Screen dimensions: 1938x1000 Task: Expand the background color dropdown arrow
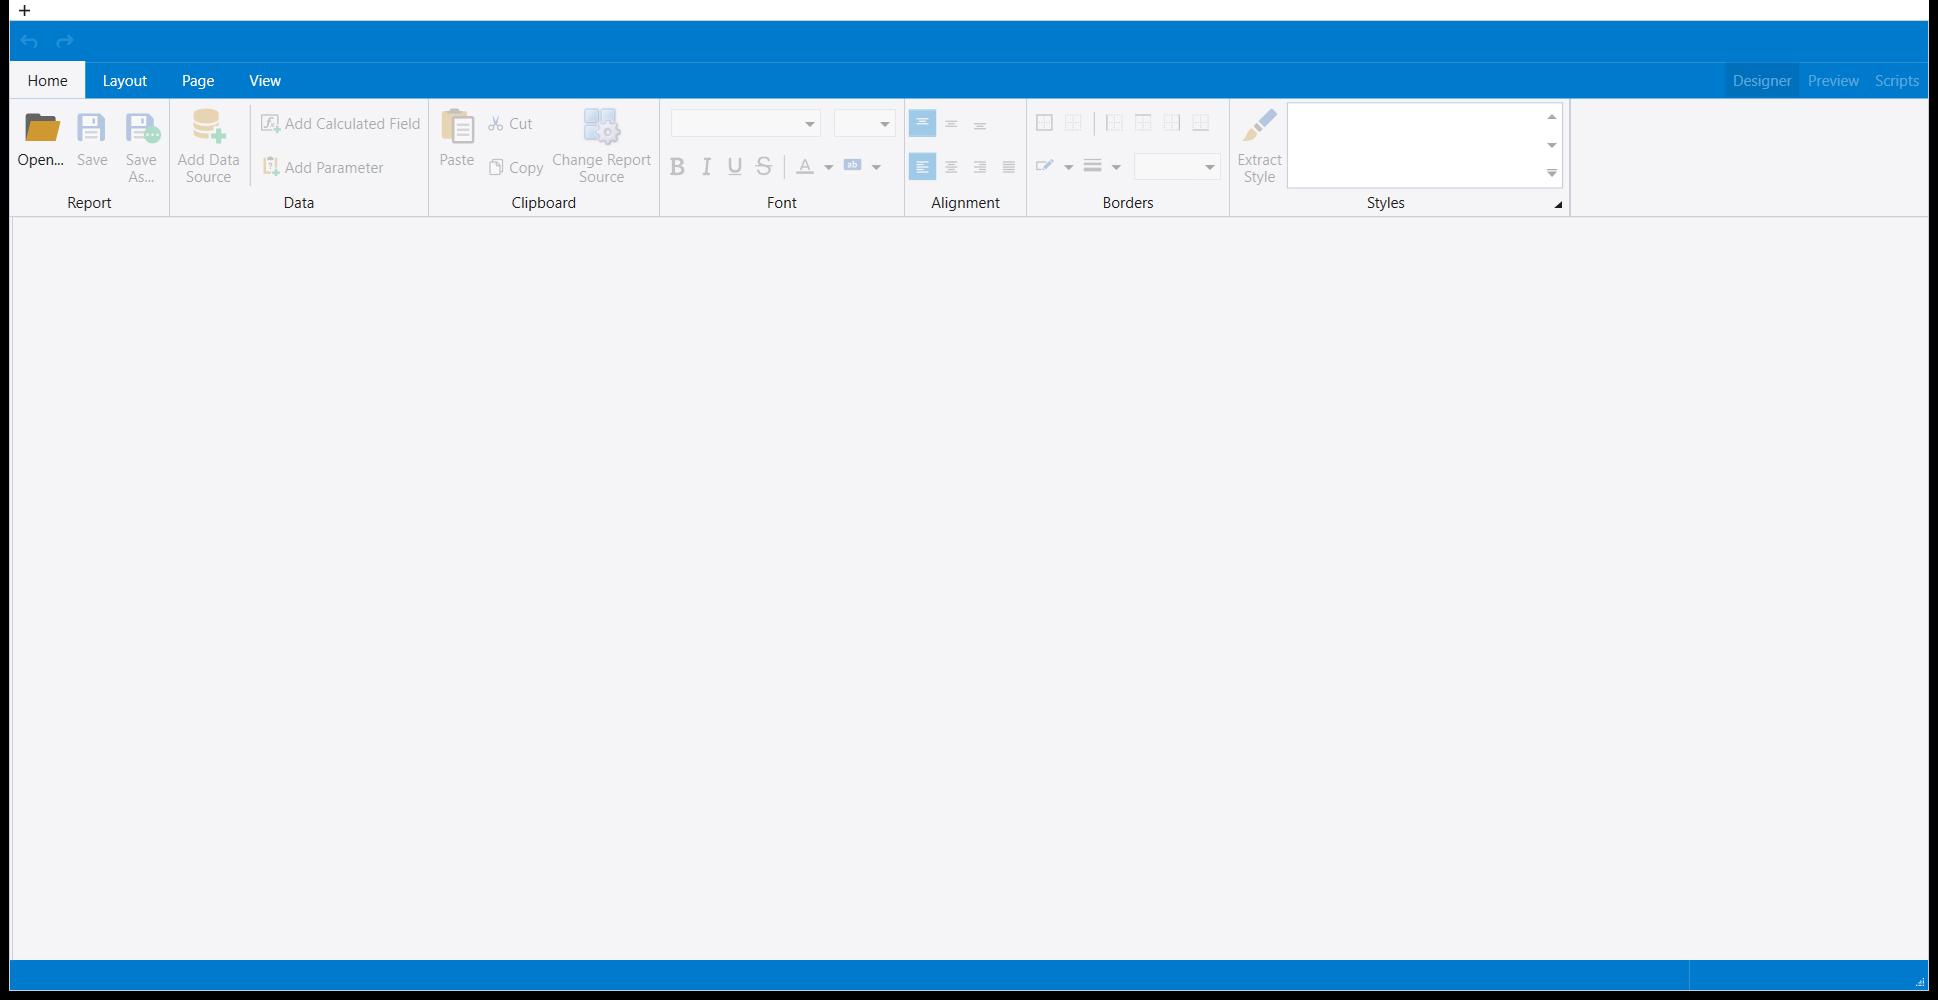pyautogui.click(x=876, y=167)
